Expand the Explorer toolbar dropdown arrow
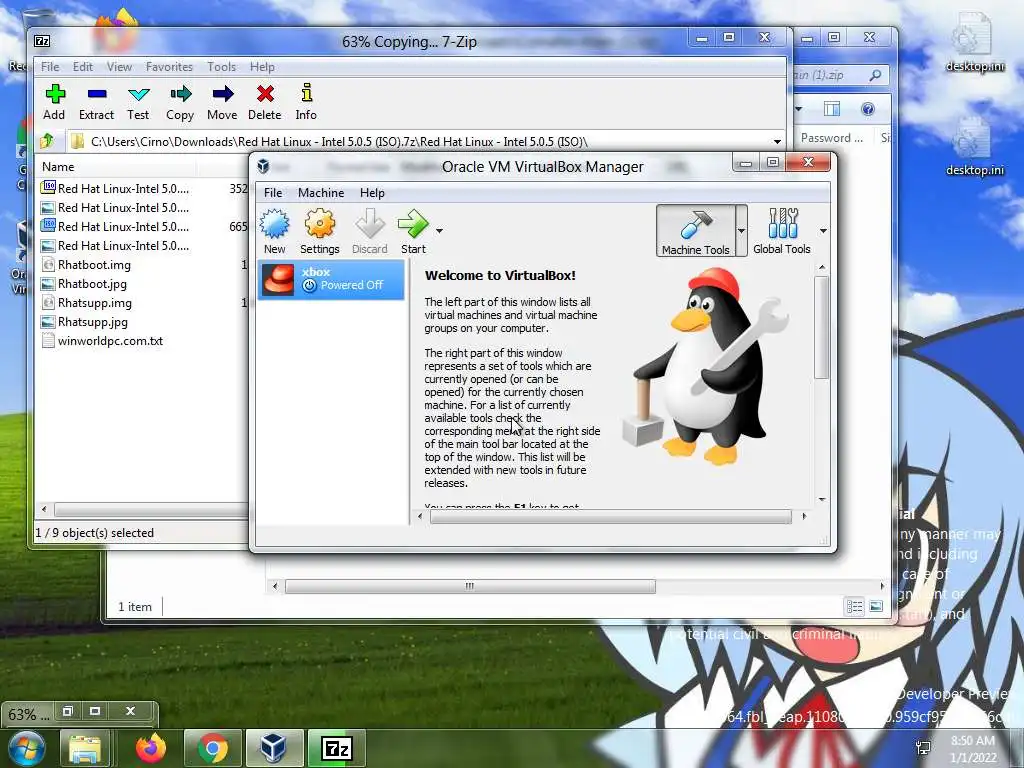Viewport: 1024px width, 768px height. 798,109
